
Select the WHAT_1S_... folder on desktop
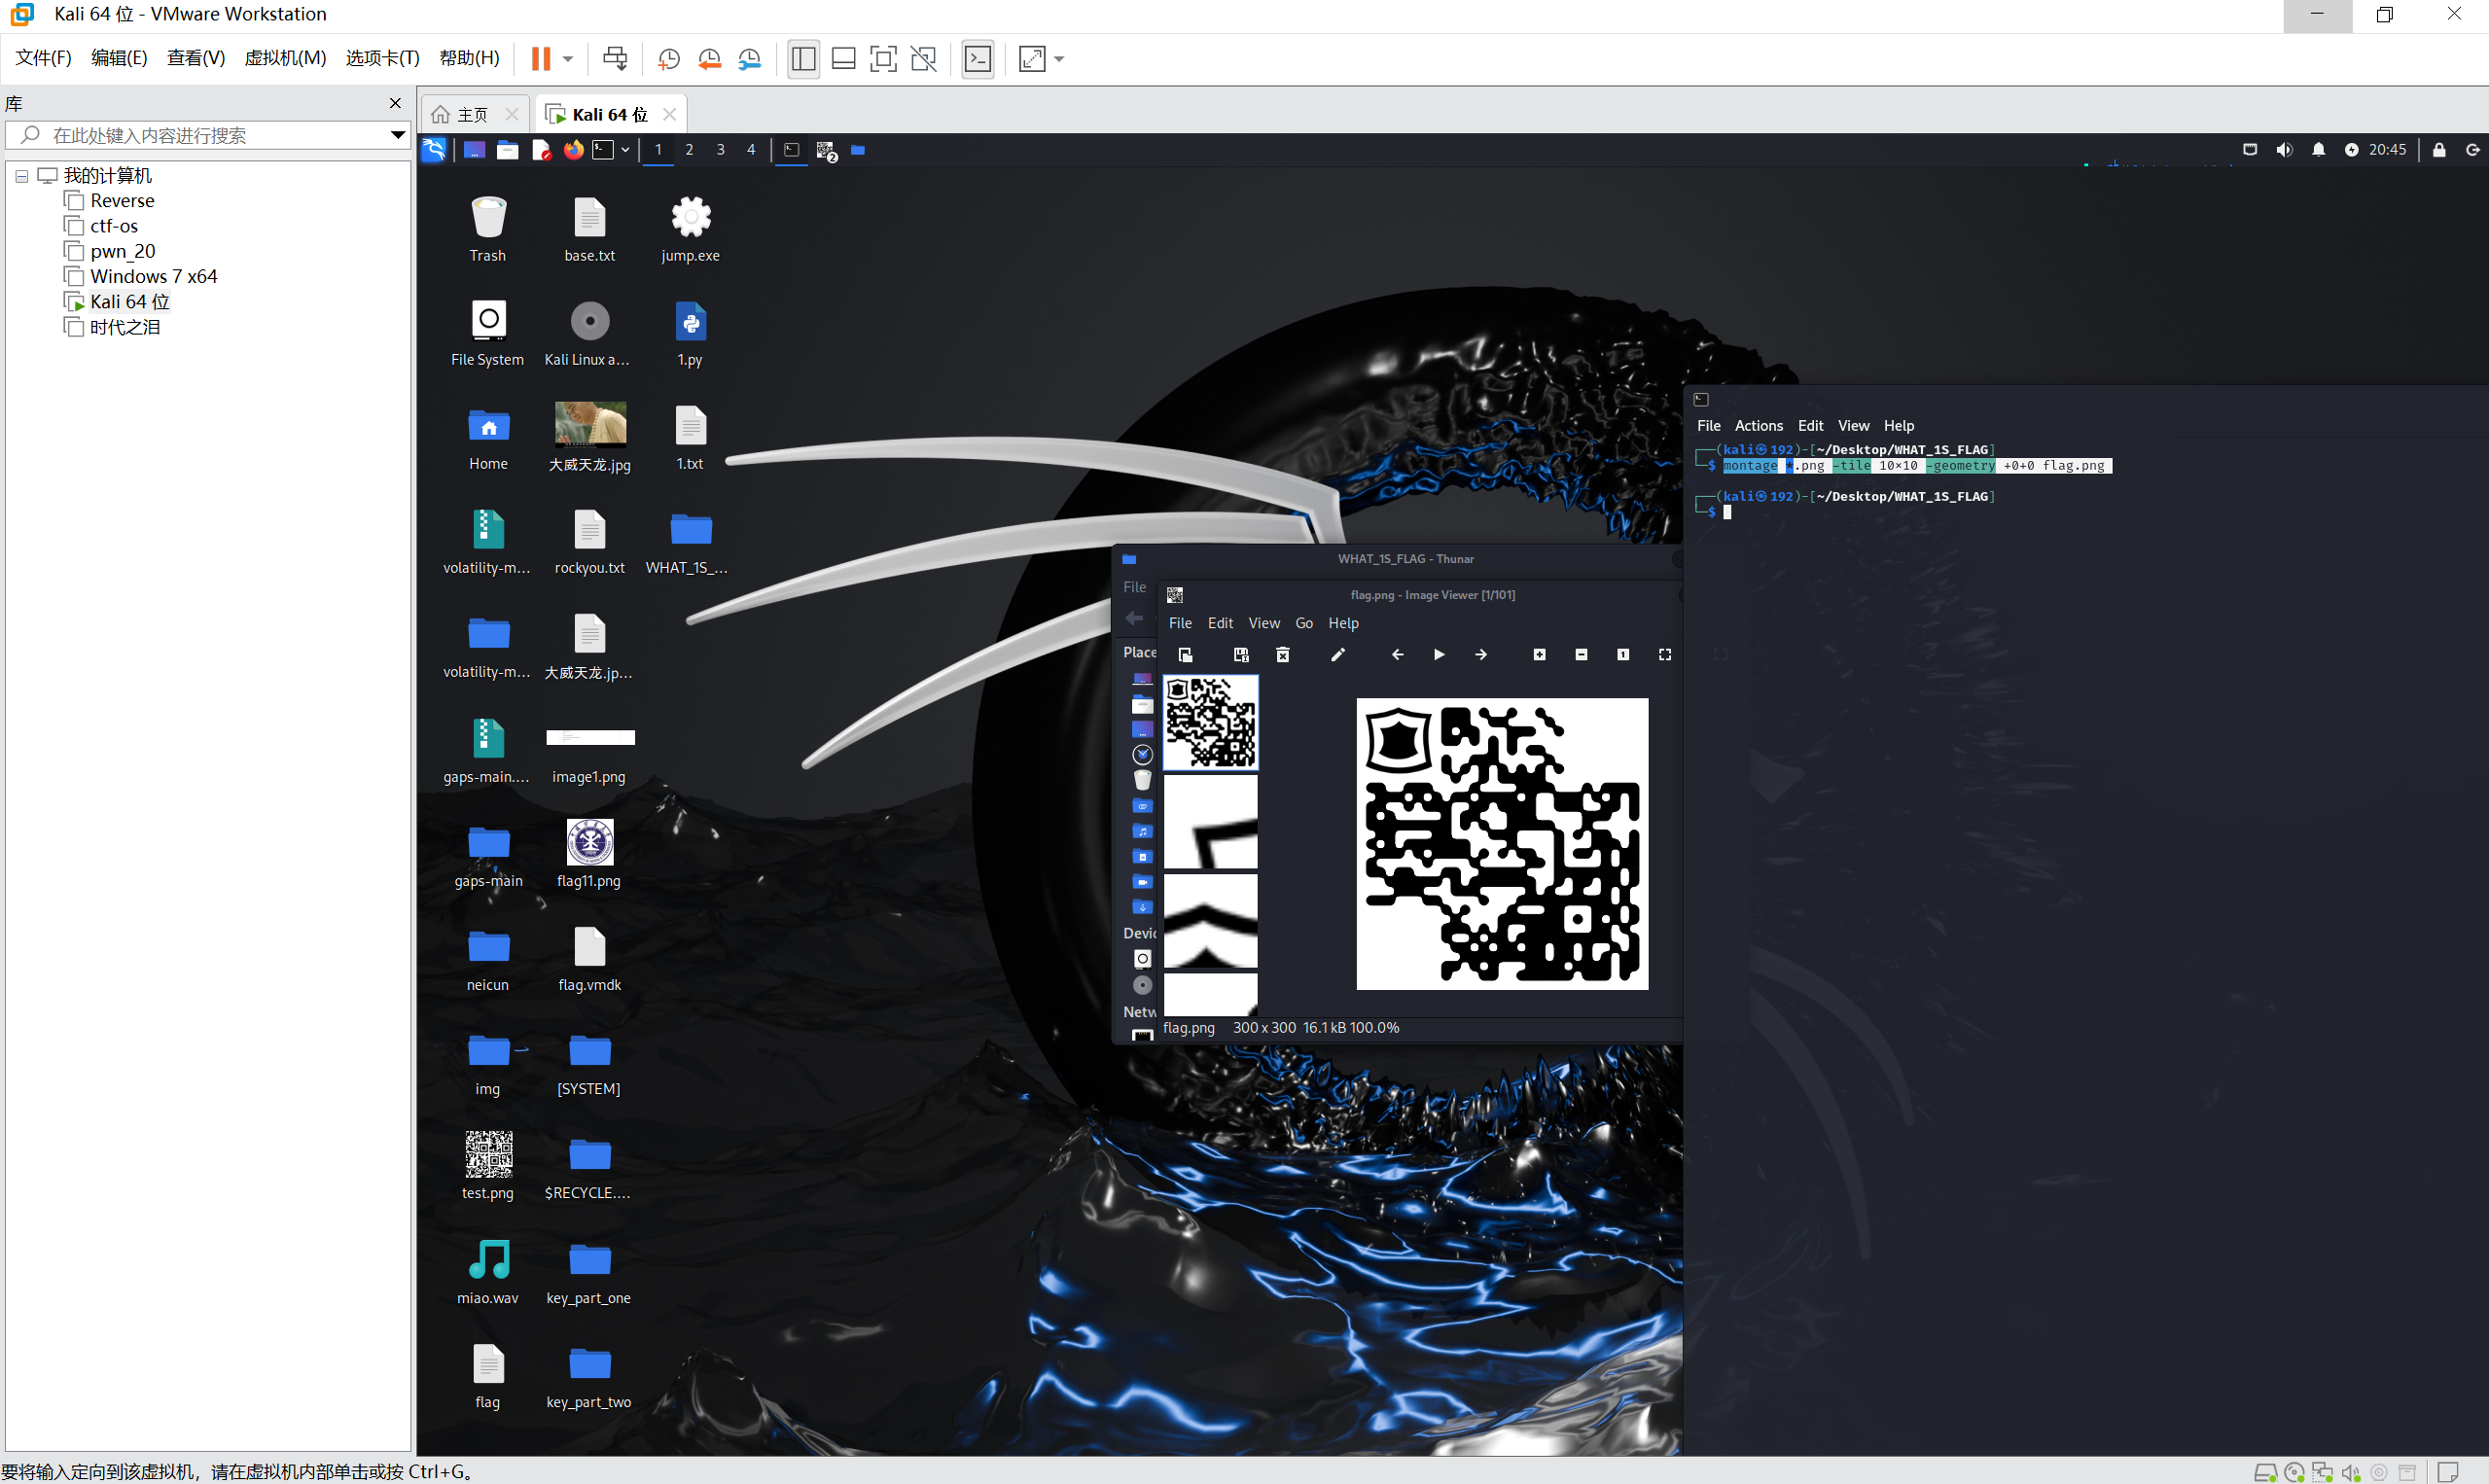pos(688,543)
